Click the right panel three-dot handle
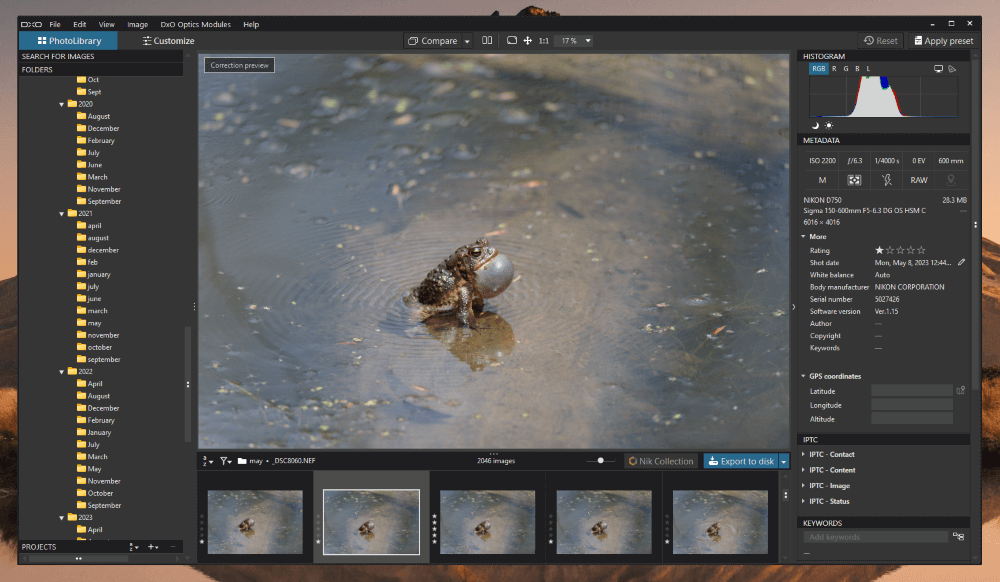 [975, 224]
